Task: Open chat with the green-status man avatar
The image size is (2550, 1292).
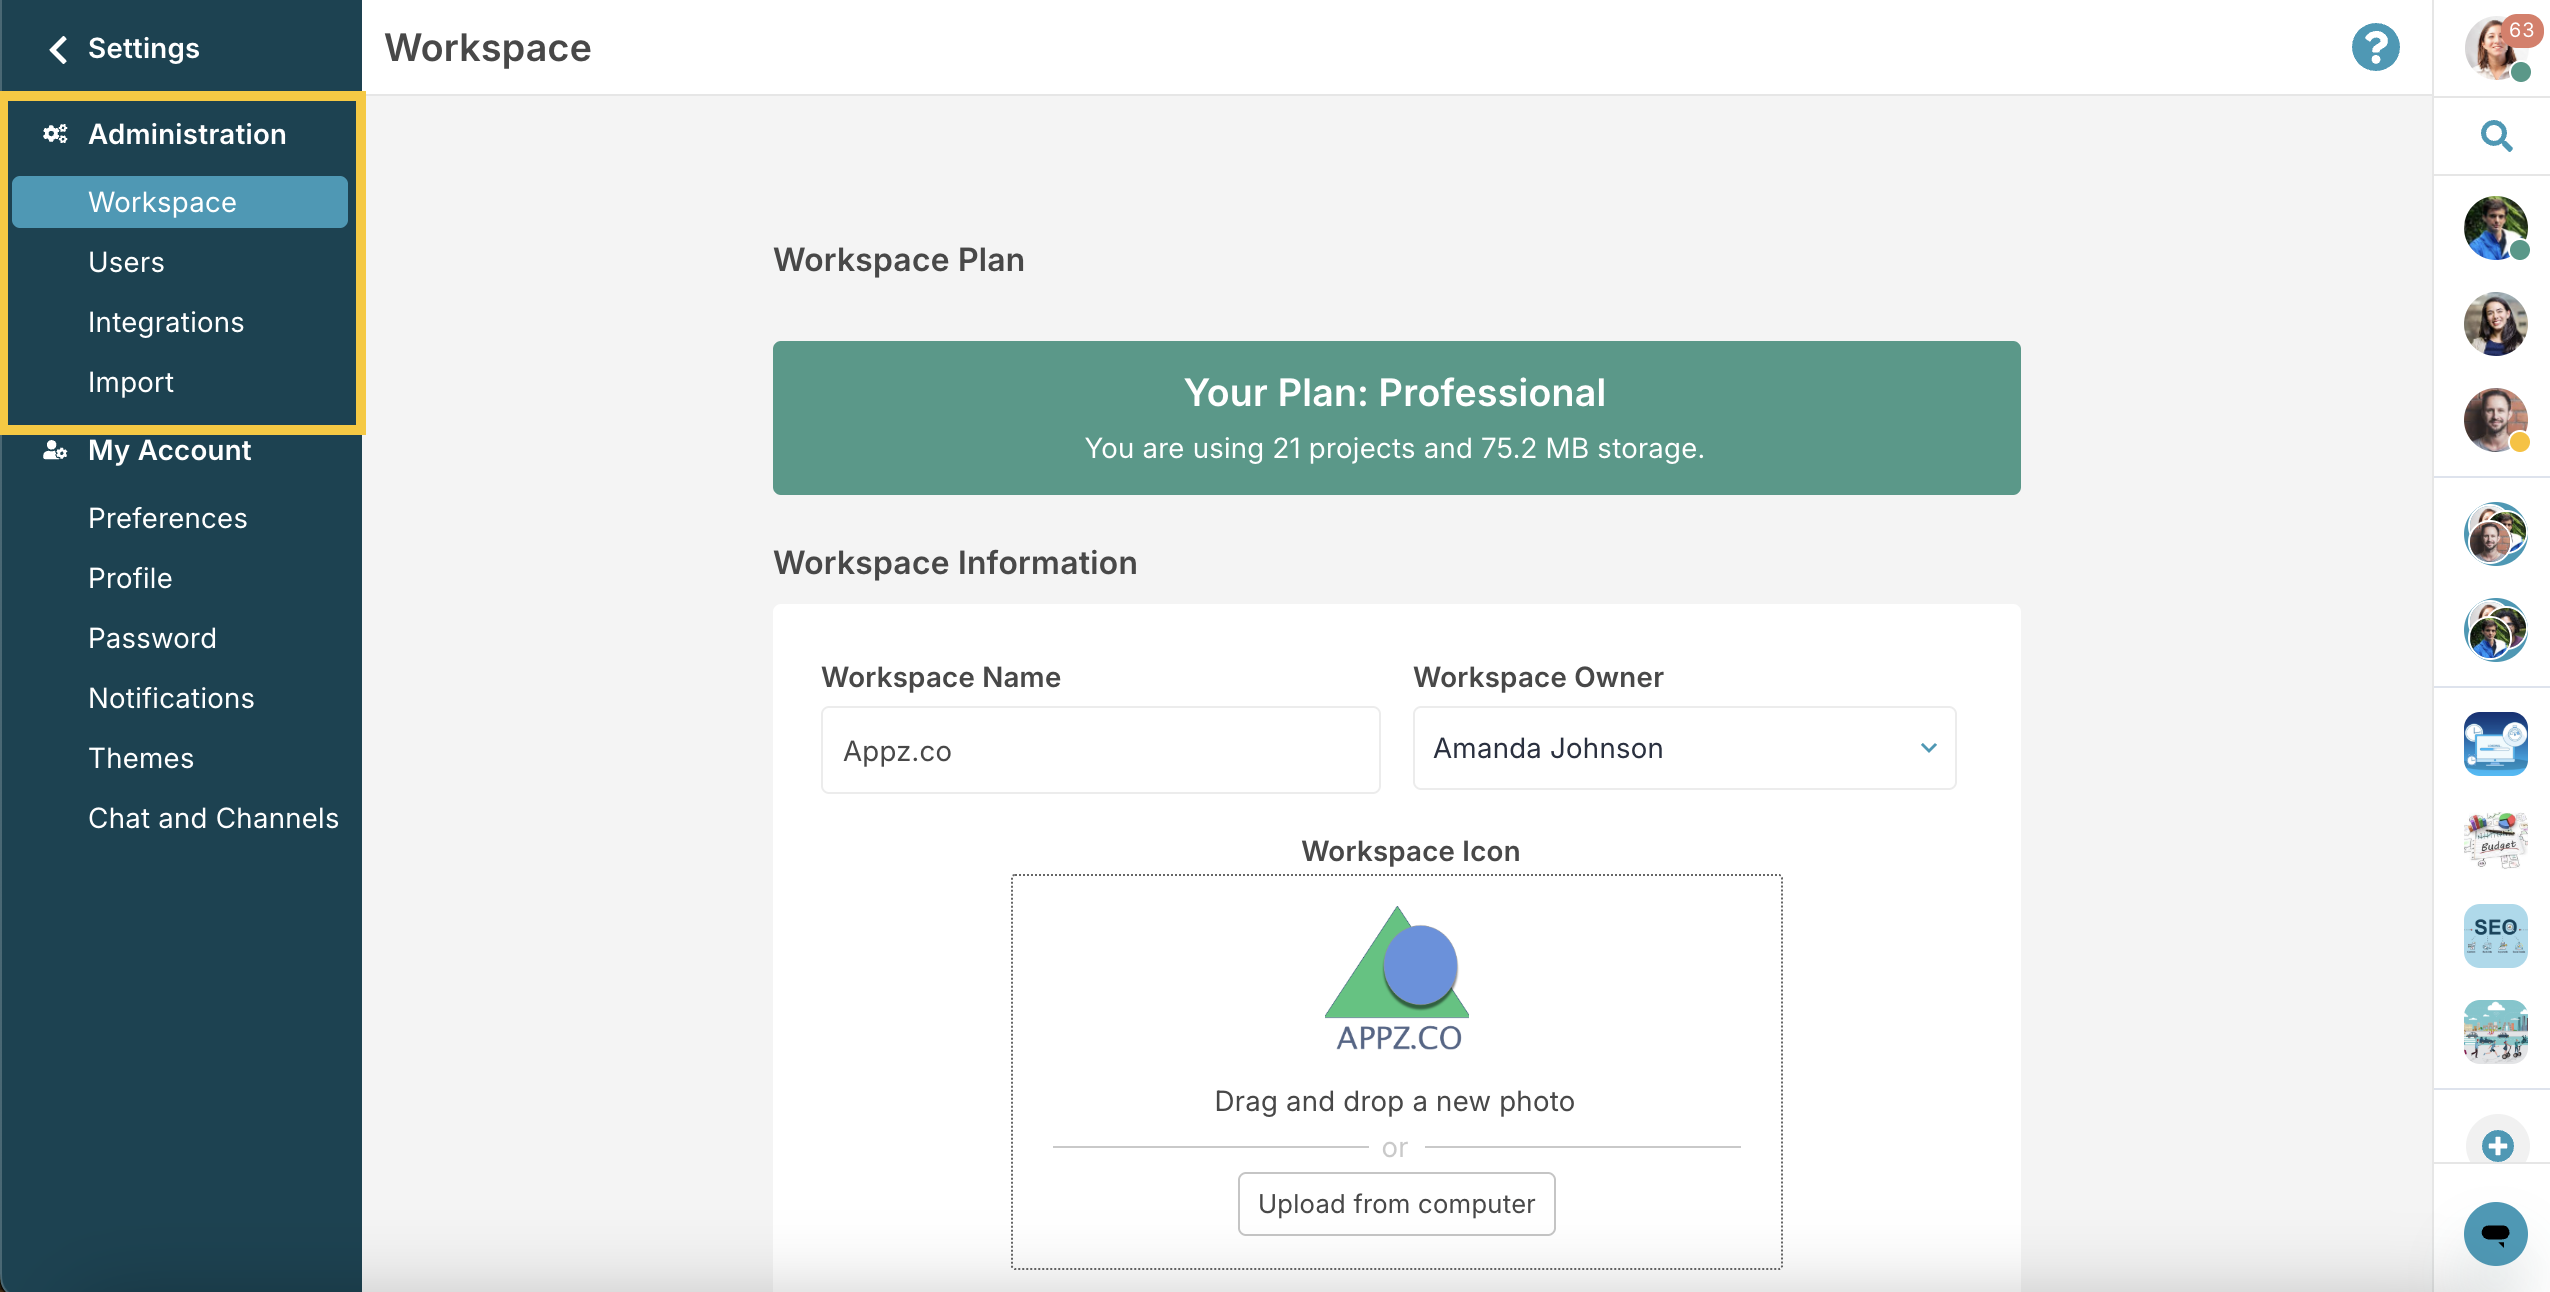Action: (2496, 228)
